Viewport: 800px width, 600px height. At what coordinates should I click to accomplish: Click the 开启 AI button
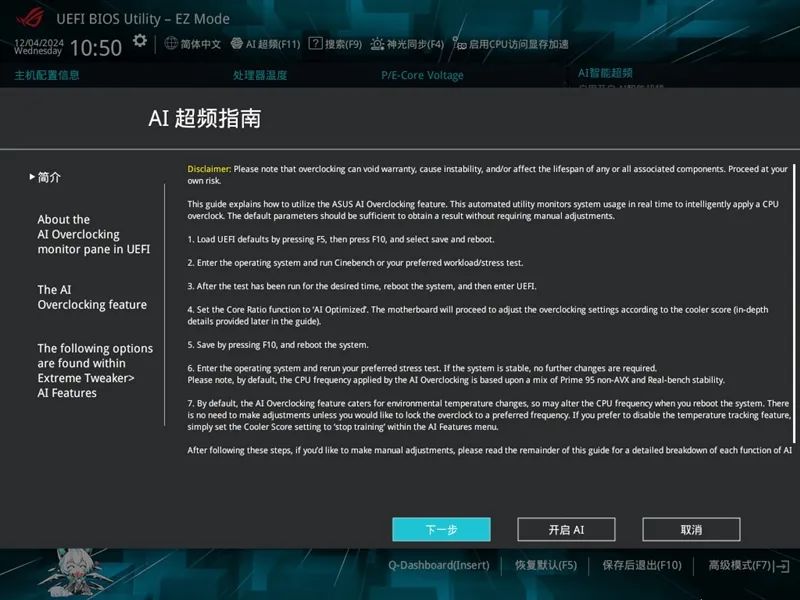(566, 530)
